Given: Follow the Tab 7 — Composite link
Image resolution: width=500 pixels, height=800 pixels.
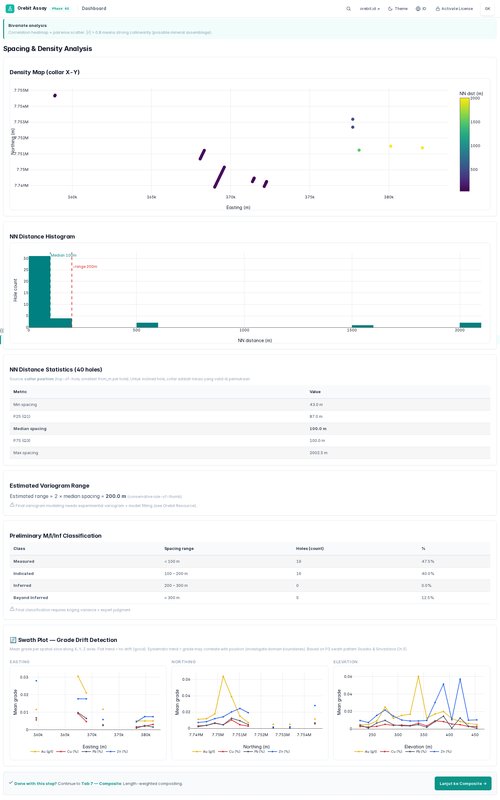Looking at the screenshot, I should (x=101, y=783).
